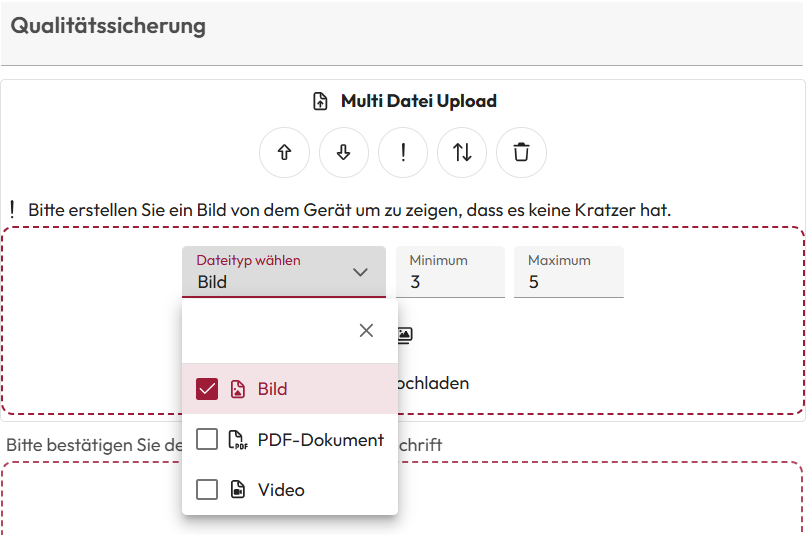Select the Bild option label
This screenshot has width=807, height=535.
point(272,389)
